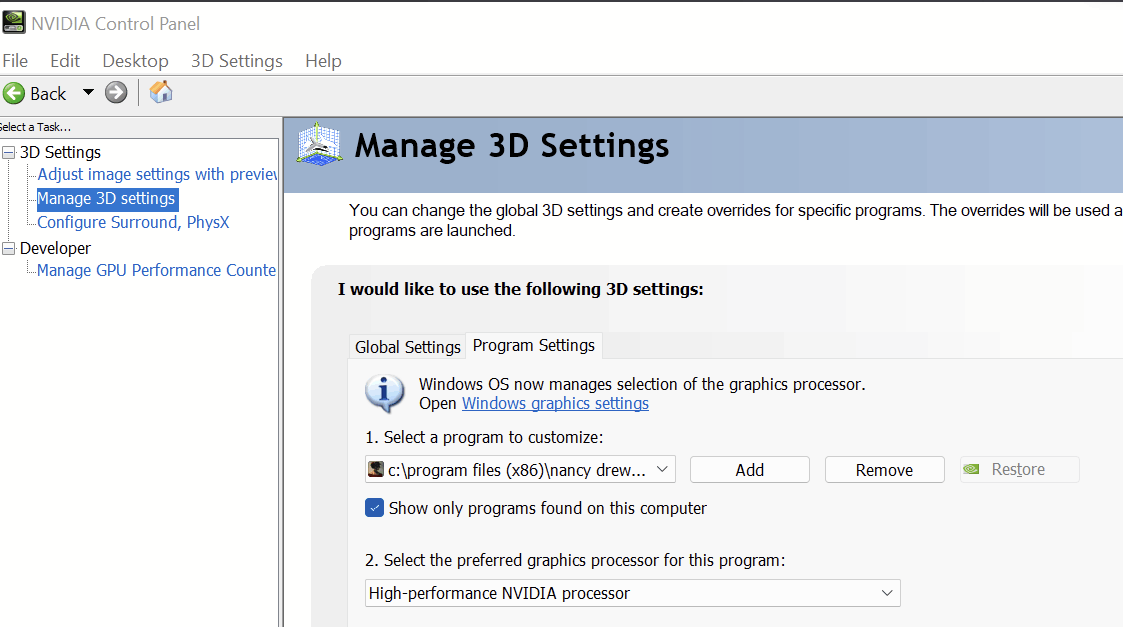Click the blue information icon
The height and width of the screenshot is (627, 1123).
coord(385,394)
